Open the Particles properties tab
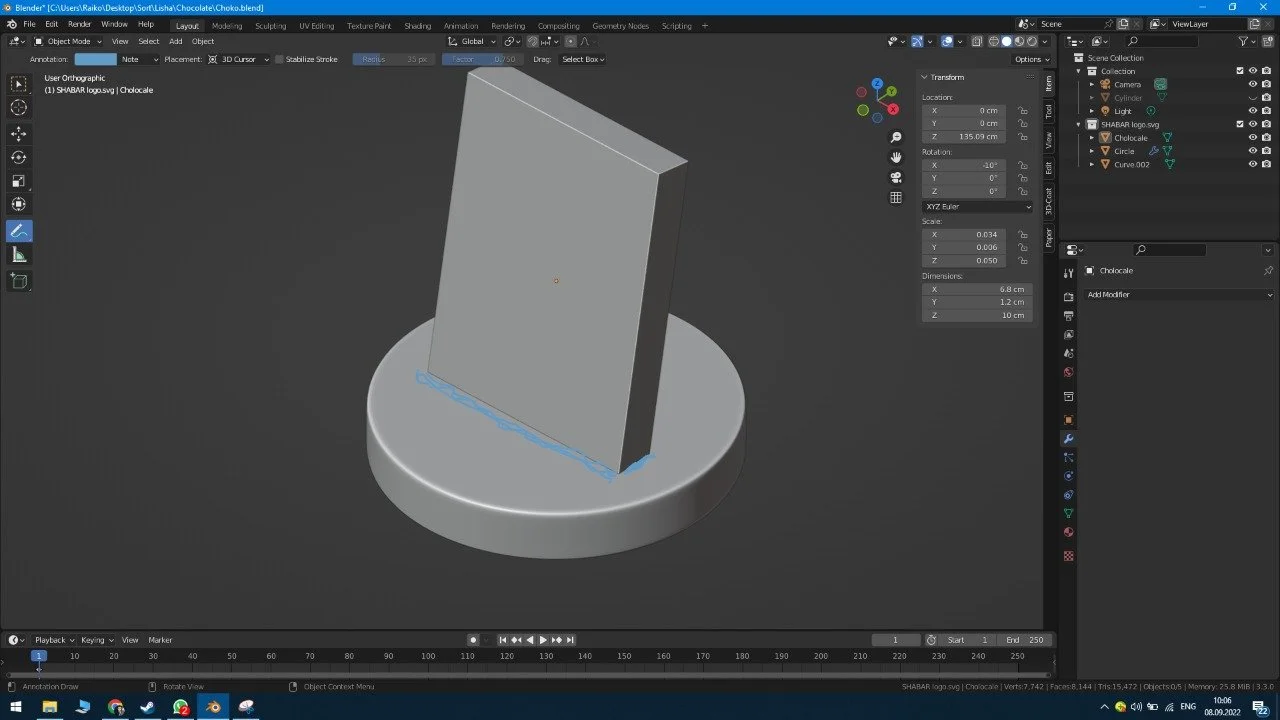Viewport: 1280px width, 720px height. [x=1068, y=458]
